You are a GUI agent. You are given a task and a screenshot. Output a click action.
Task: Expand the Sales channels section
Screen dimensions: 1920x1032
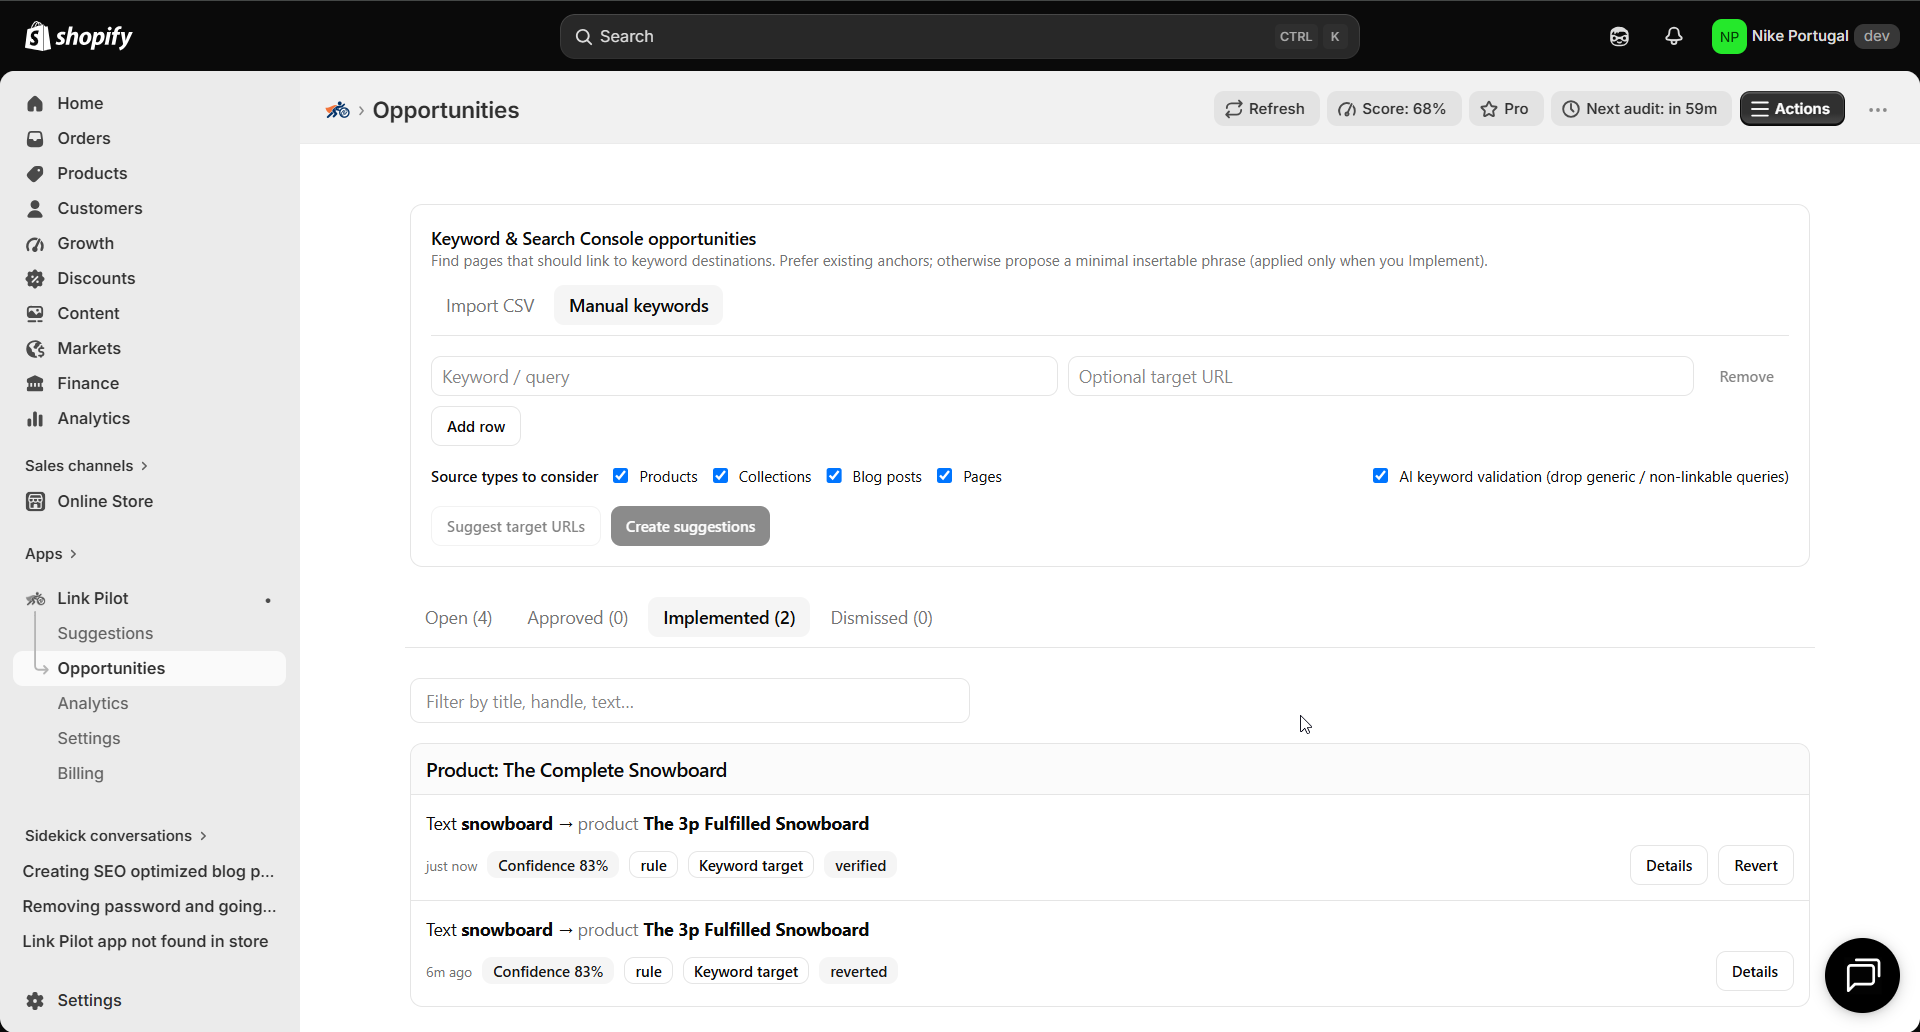click(87, 466)
